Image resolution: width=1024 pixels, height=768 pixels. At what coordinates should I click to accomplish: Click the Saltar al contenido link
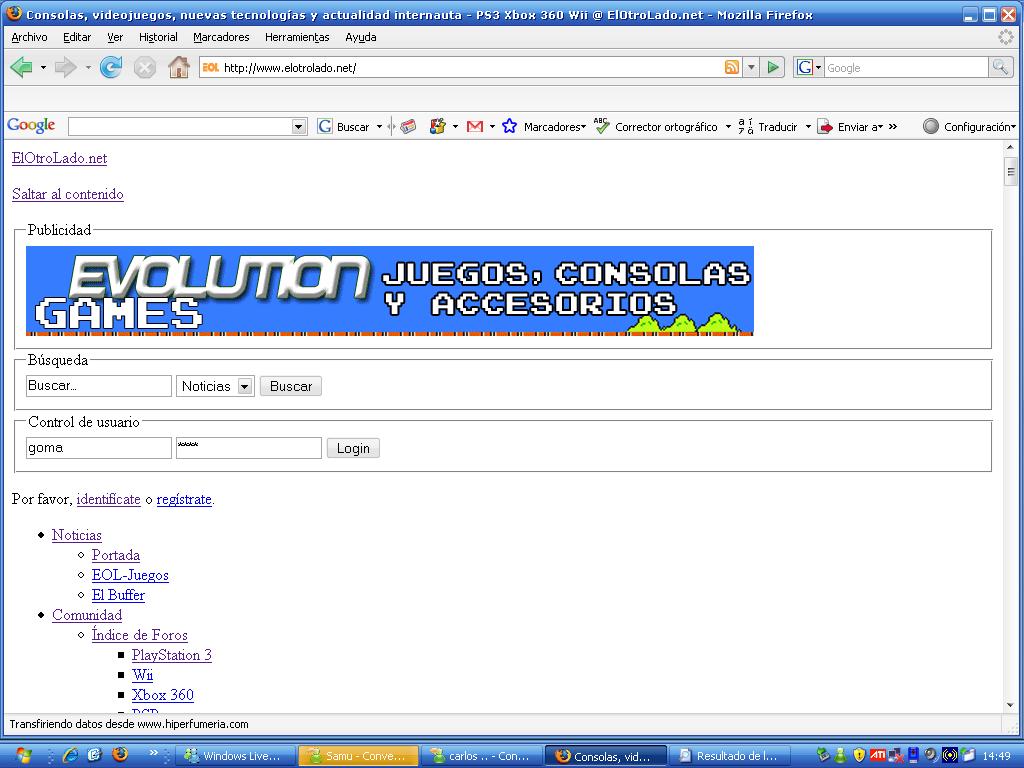coord(68,194)
